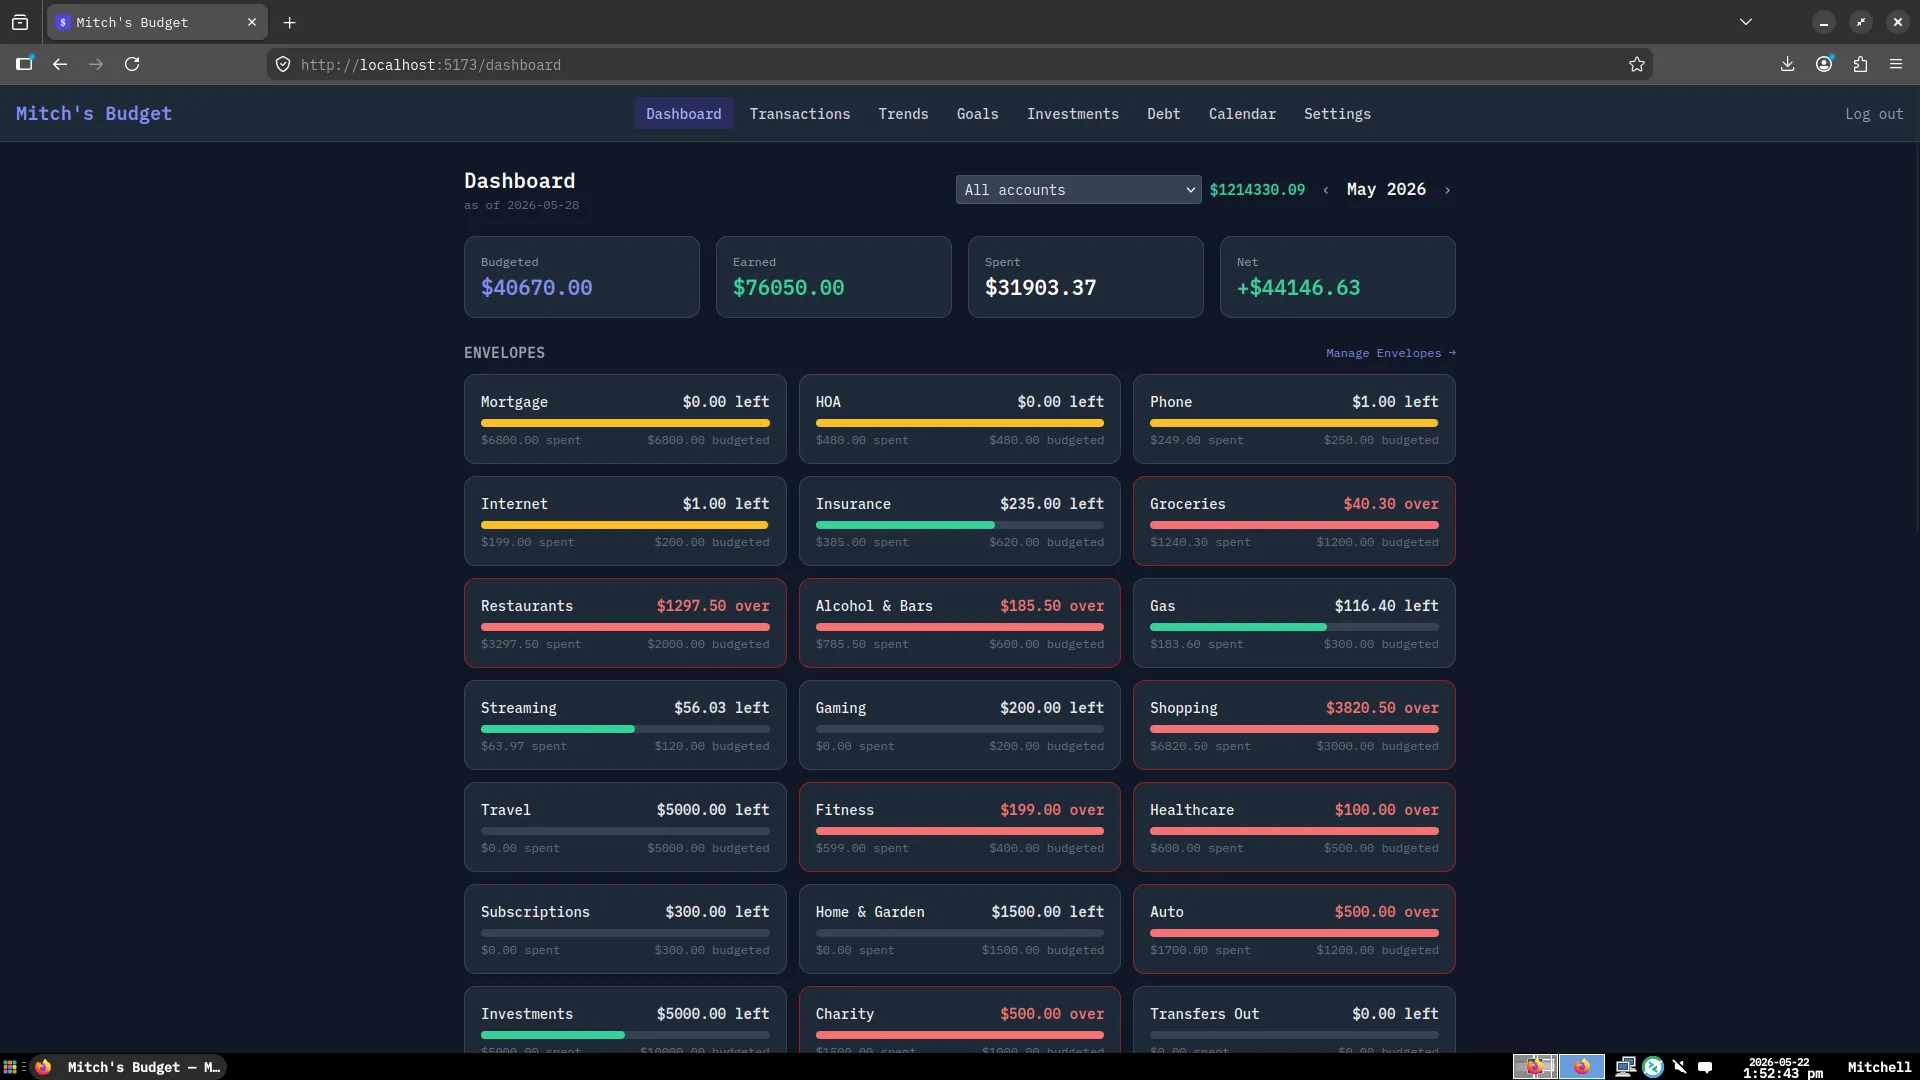The height and width of the screenshot is (1080, 1920).
Task: Open the Settings tab
Action: click(1337, 114)
